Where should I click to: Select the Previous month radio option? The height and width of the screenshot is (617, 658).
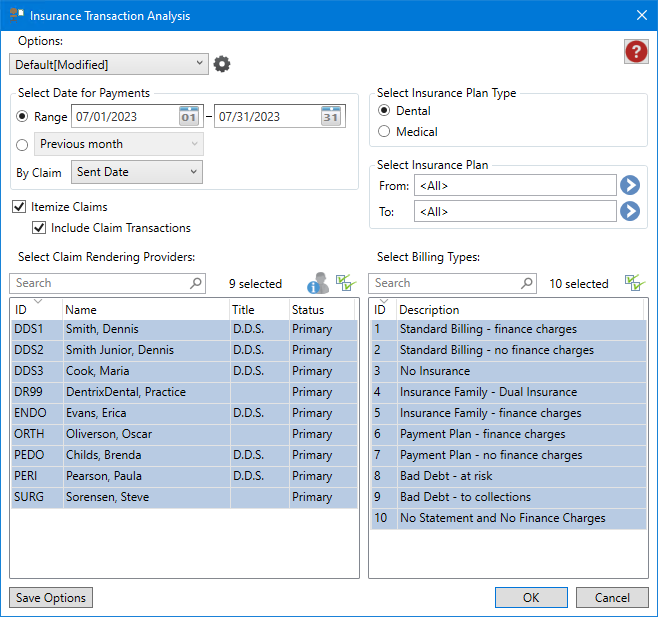point(23,145)
